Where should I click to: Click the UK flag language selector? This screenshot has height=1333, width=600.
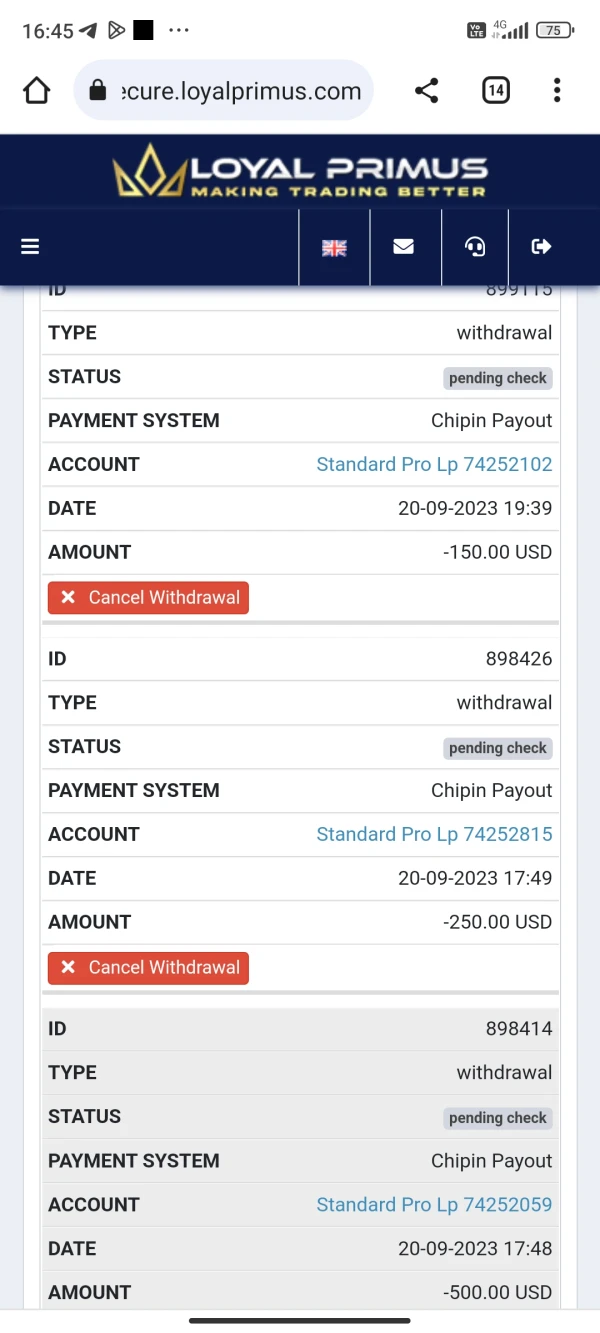pos(334,247)
